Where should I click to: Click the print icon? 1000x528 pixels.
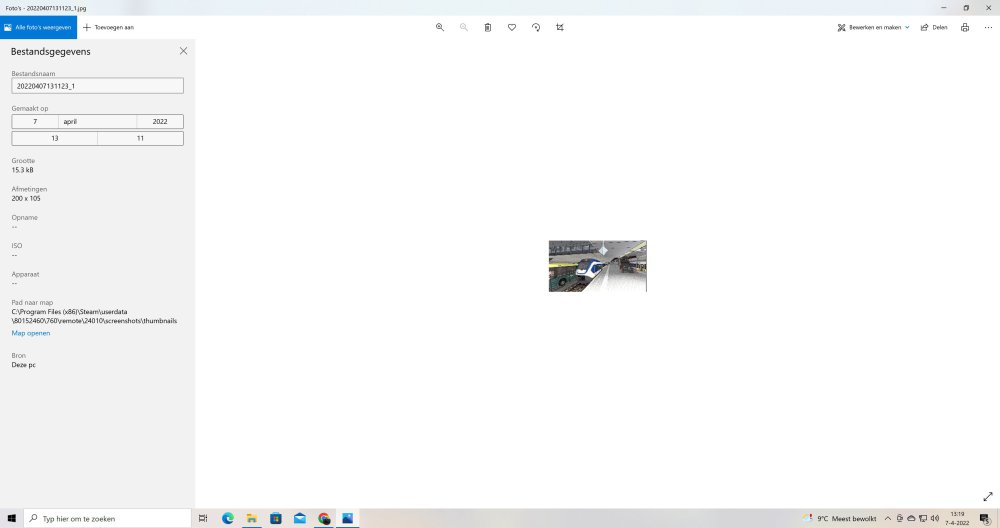[965, 27]
